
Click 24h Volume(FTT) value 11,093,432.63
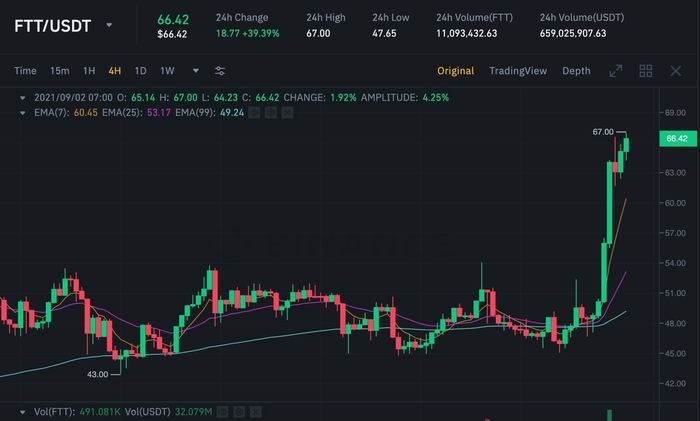coord(467,33)
